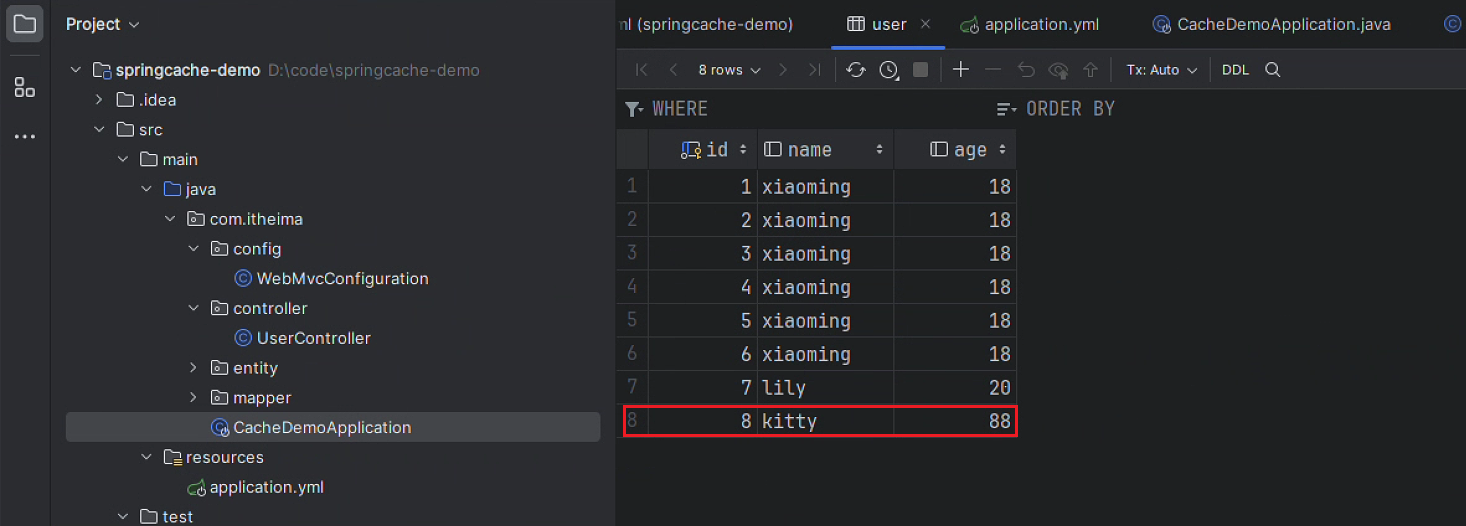Image resolution: width=1466 pixels, height=526 pixels.
Task: Preview pending changes eye icon
Action: click(x=1058, y=70)
